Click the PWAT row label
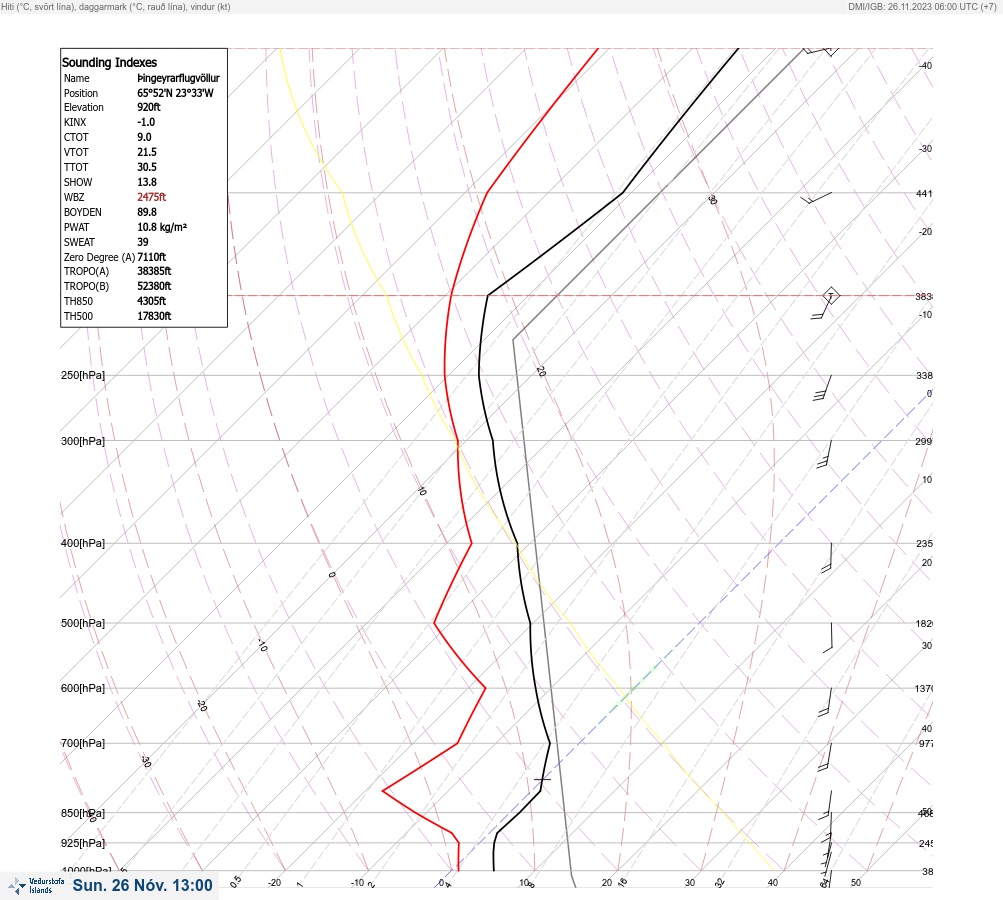This screenshot has height=900, width=1003. tap(77, 227)
